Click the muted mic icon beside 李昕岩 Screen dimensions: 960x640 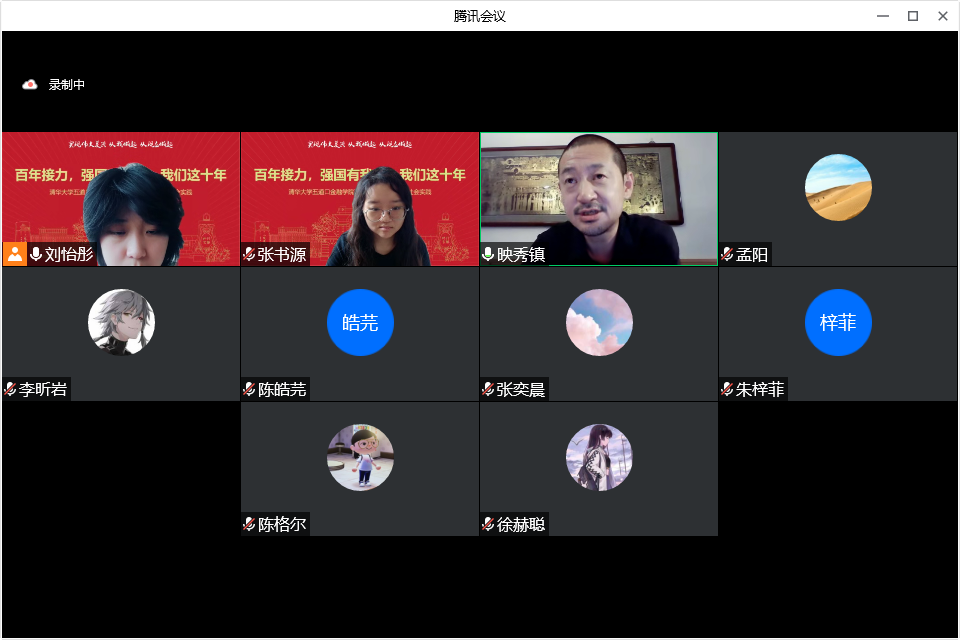pyautogui.click(x=10, y=389)
